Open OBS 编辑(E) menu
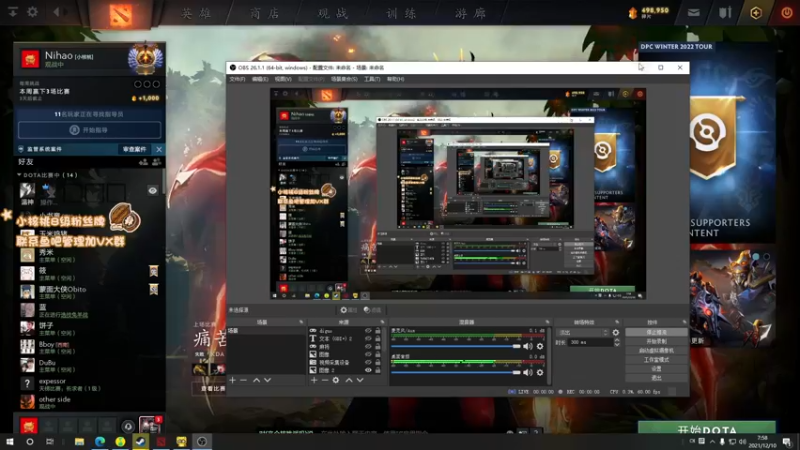The height and width of the screenshot is (450, 800). pyautogui.click(x=260, y=79)
